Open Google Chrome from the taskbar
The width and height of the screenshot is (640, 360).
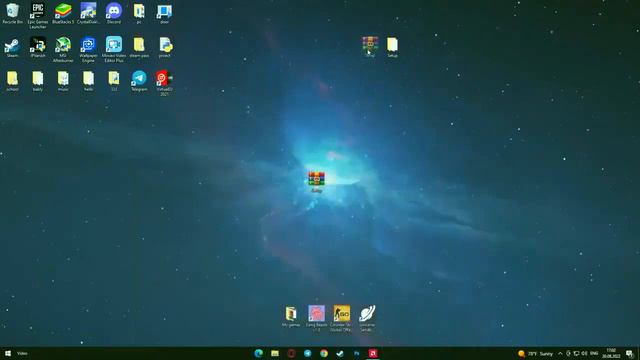(x=324, y=353)
